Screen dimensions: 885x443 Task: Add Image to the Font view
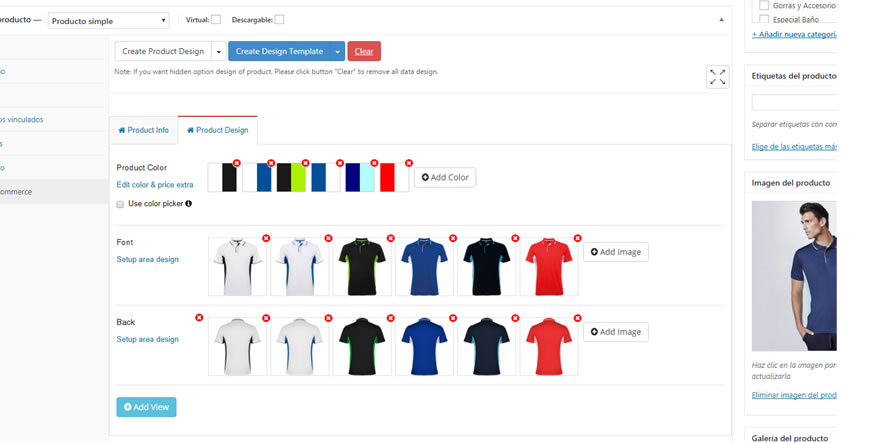click(x=616, y=252)
